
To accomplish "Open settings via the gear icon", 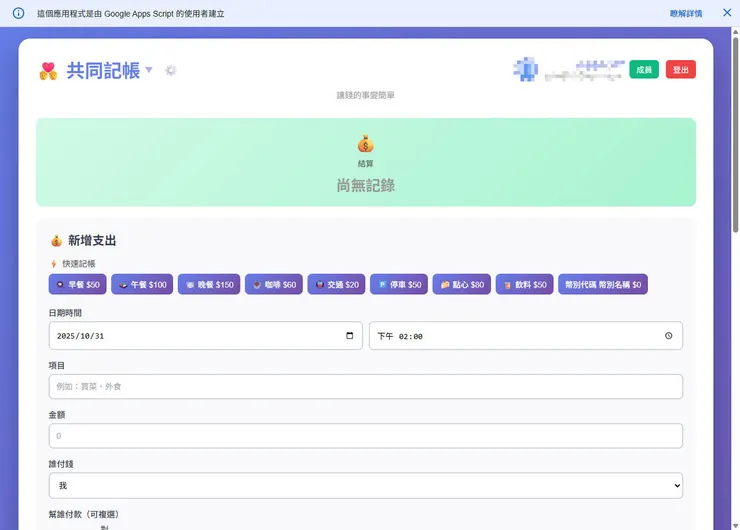I will [170, 70].
